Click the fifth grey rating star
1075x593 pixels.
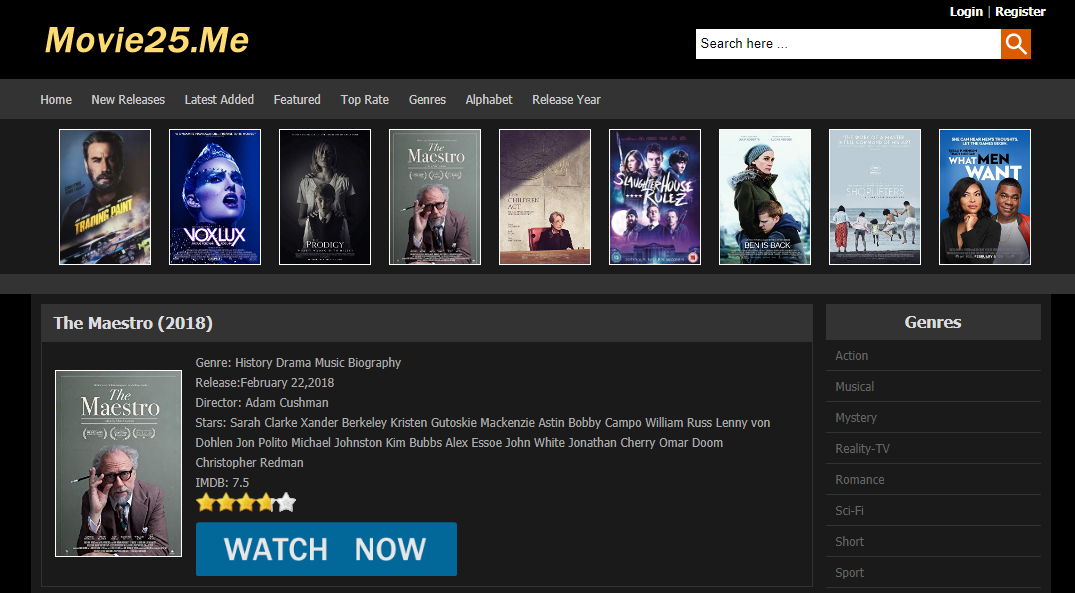click(x=286, y=503)
